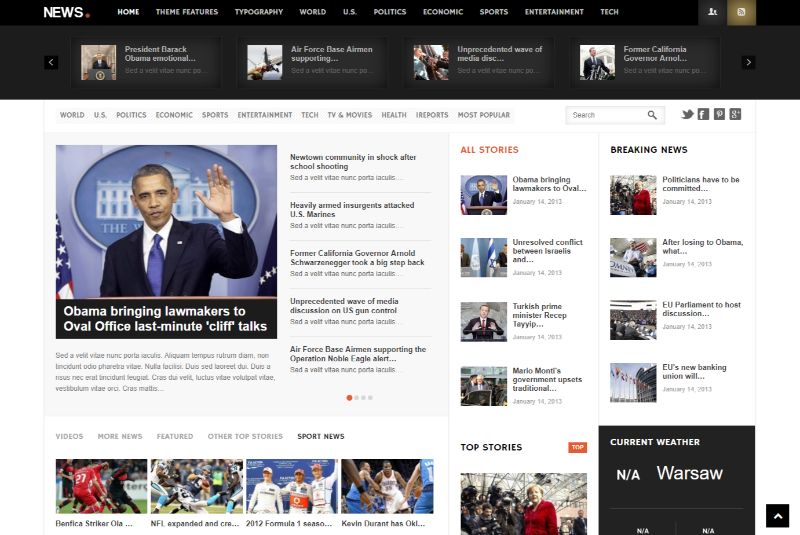The width and height of the screenshot is (800, 535).
Task: Open the Twitter icon
Action: (x=687, y=114)
